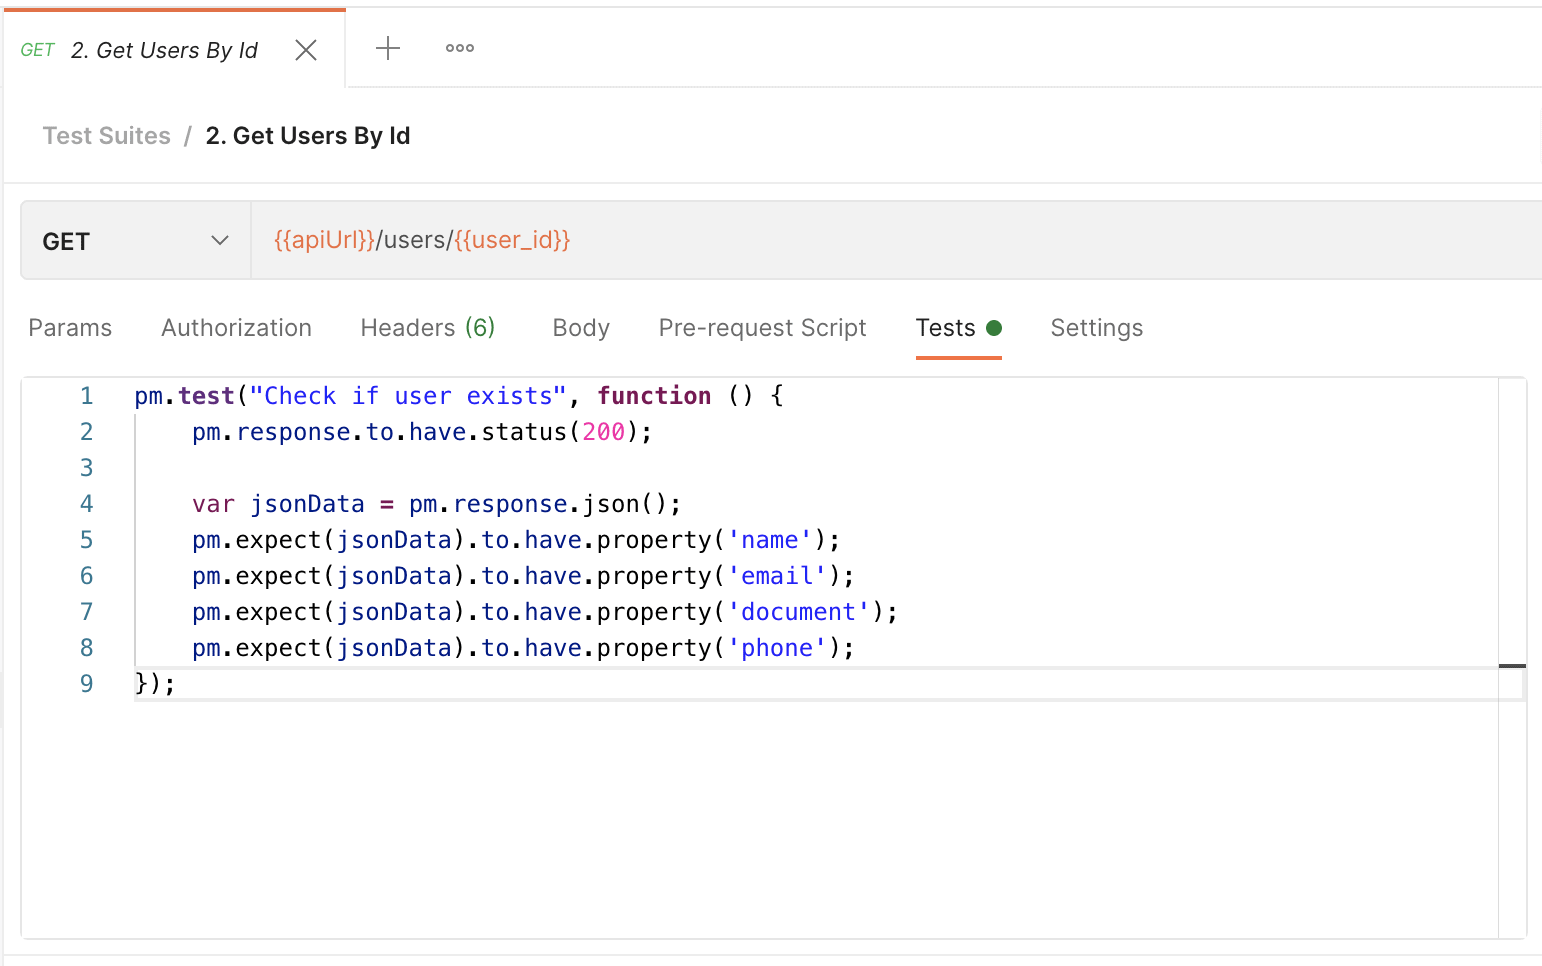Click the 'phone' property string in code
The height and width of the screenshot is (966, 1542).
coord(777,648)
